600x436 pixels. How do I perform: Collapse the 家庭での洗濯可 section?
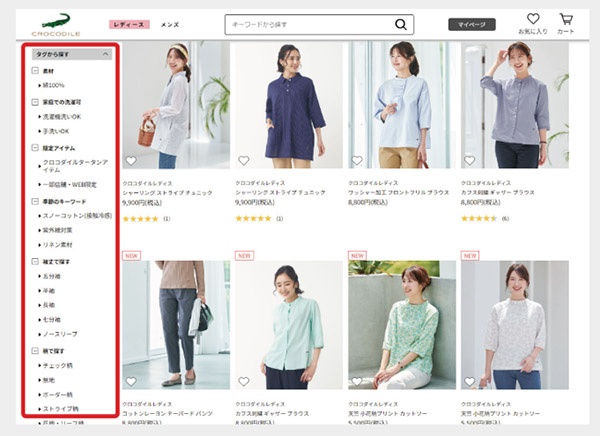coord(35,102)
